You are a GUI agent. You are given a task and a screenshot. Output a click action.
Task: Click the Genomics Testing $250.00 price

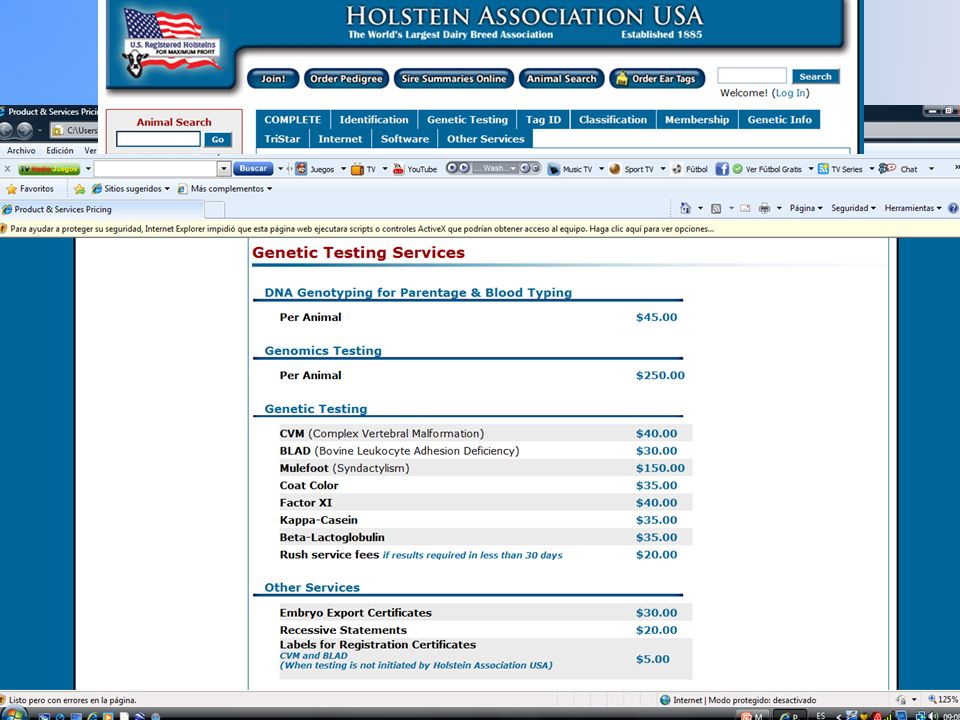click(x=660, y=375)
